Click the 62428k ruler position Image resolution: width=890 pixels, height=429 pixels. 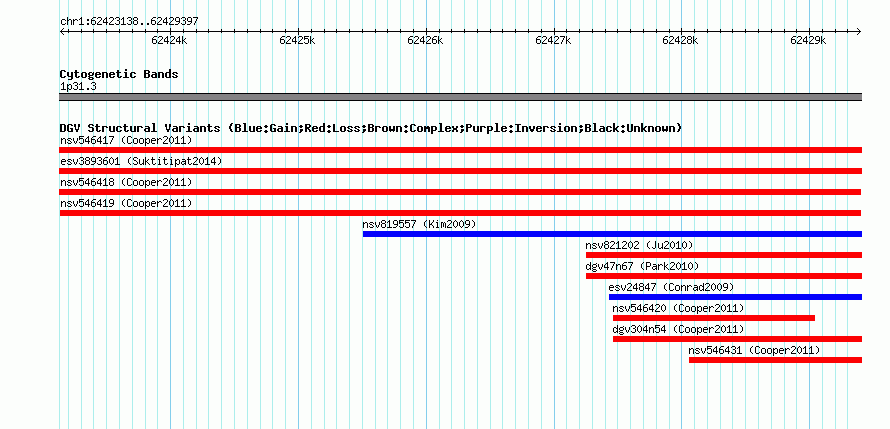681,40
